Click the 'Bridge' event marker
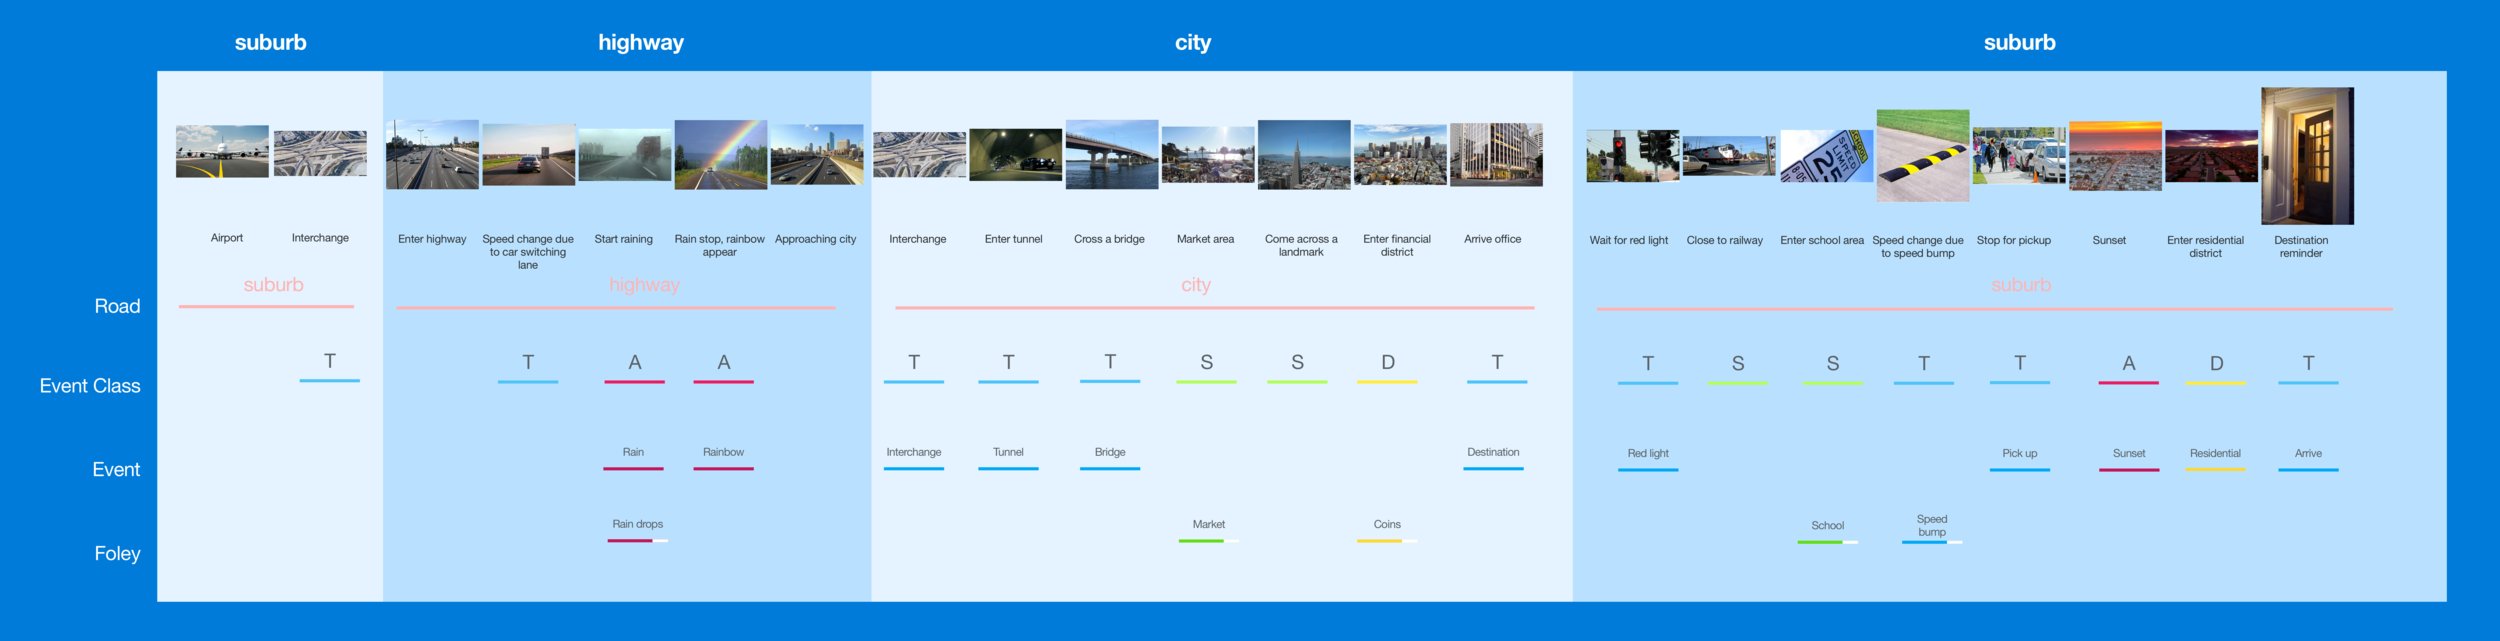The height and width of the screenshot is (641, 2500). coord(1110,457)
